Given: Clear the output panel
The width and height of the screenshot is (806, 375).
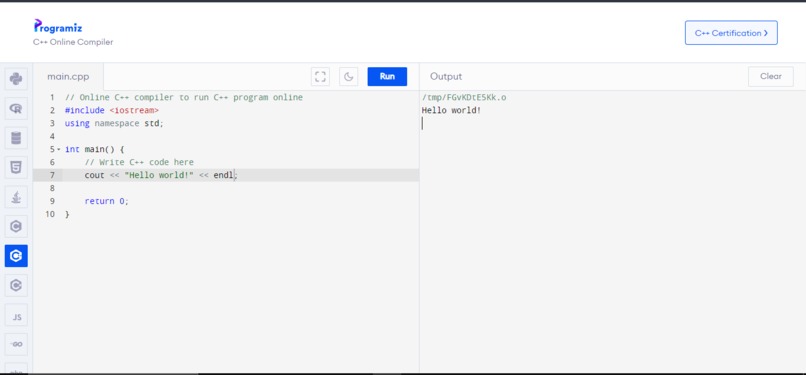Looking at the screenshot, I should tap(771, 77).
